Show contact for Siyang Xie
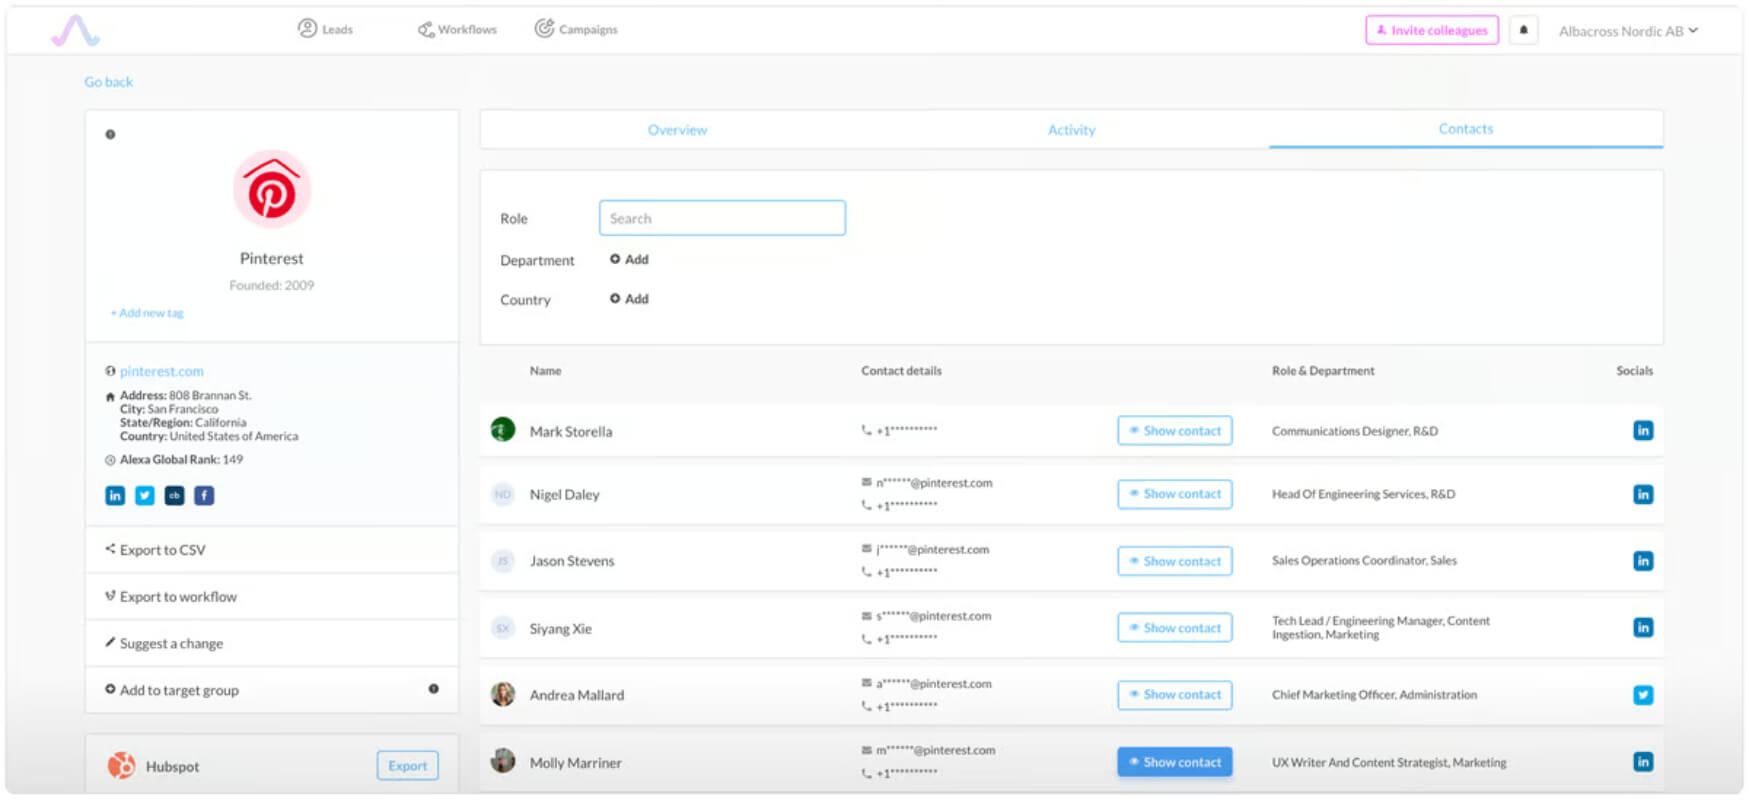The image size is (1749, 800). pyautogui.click(x=1175, y=628)
